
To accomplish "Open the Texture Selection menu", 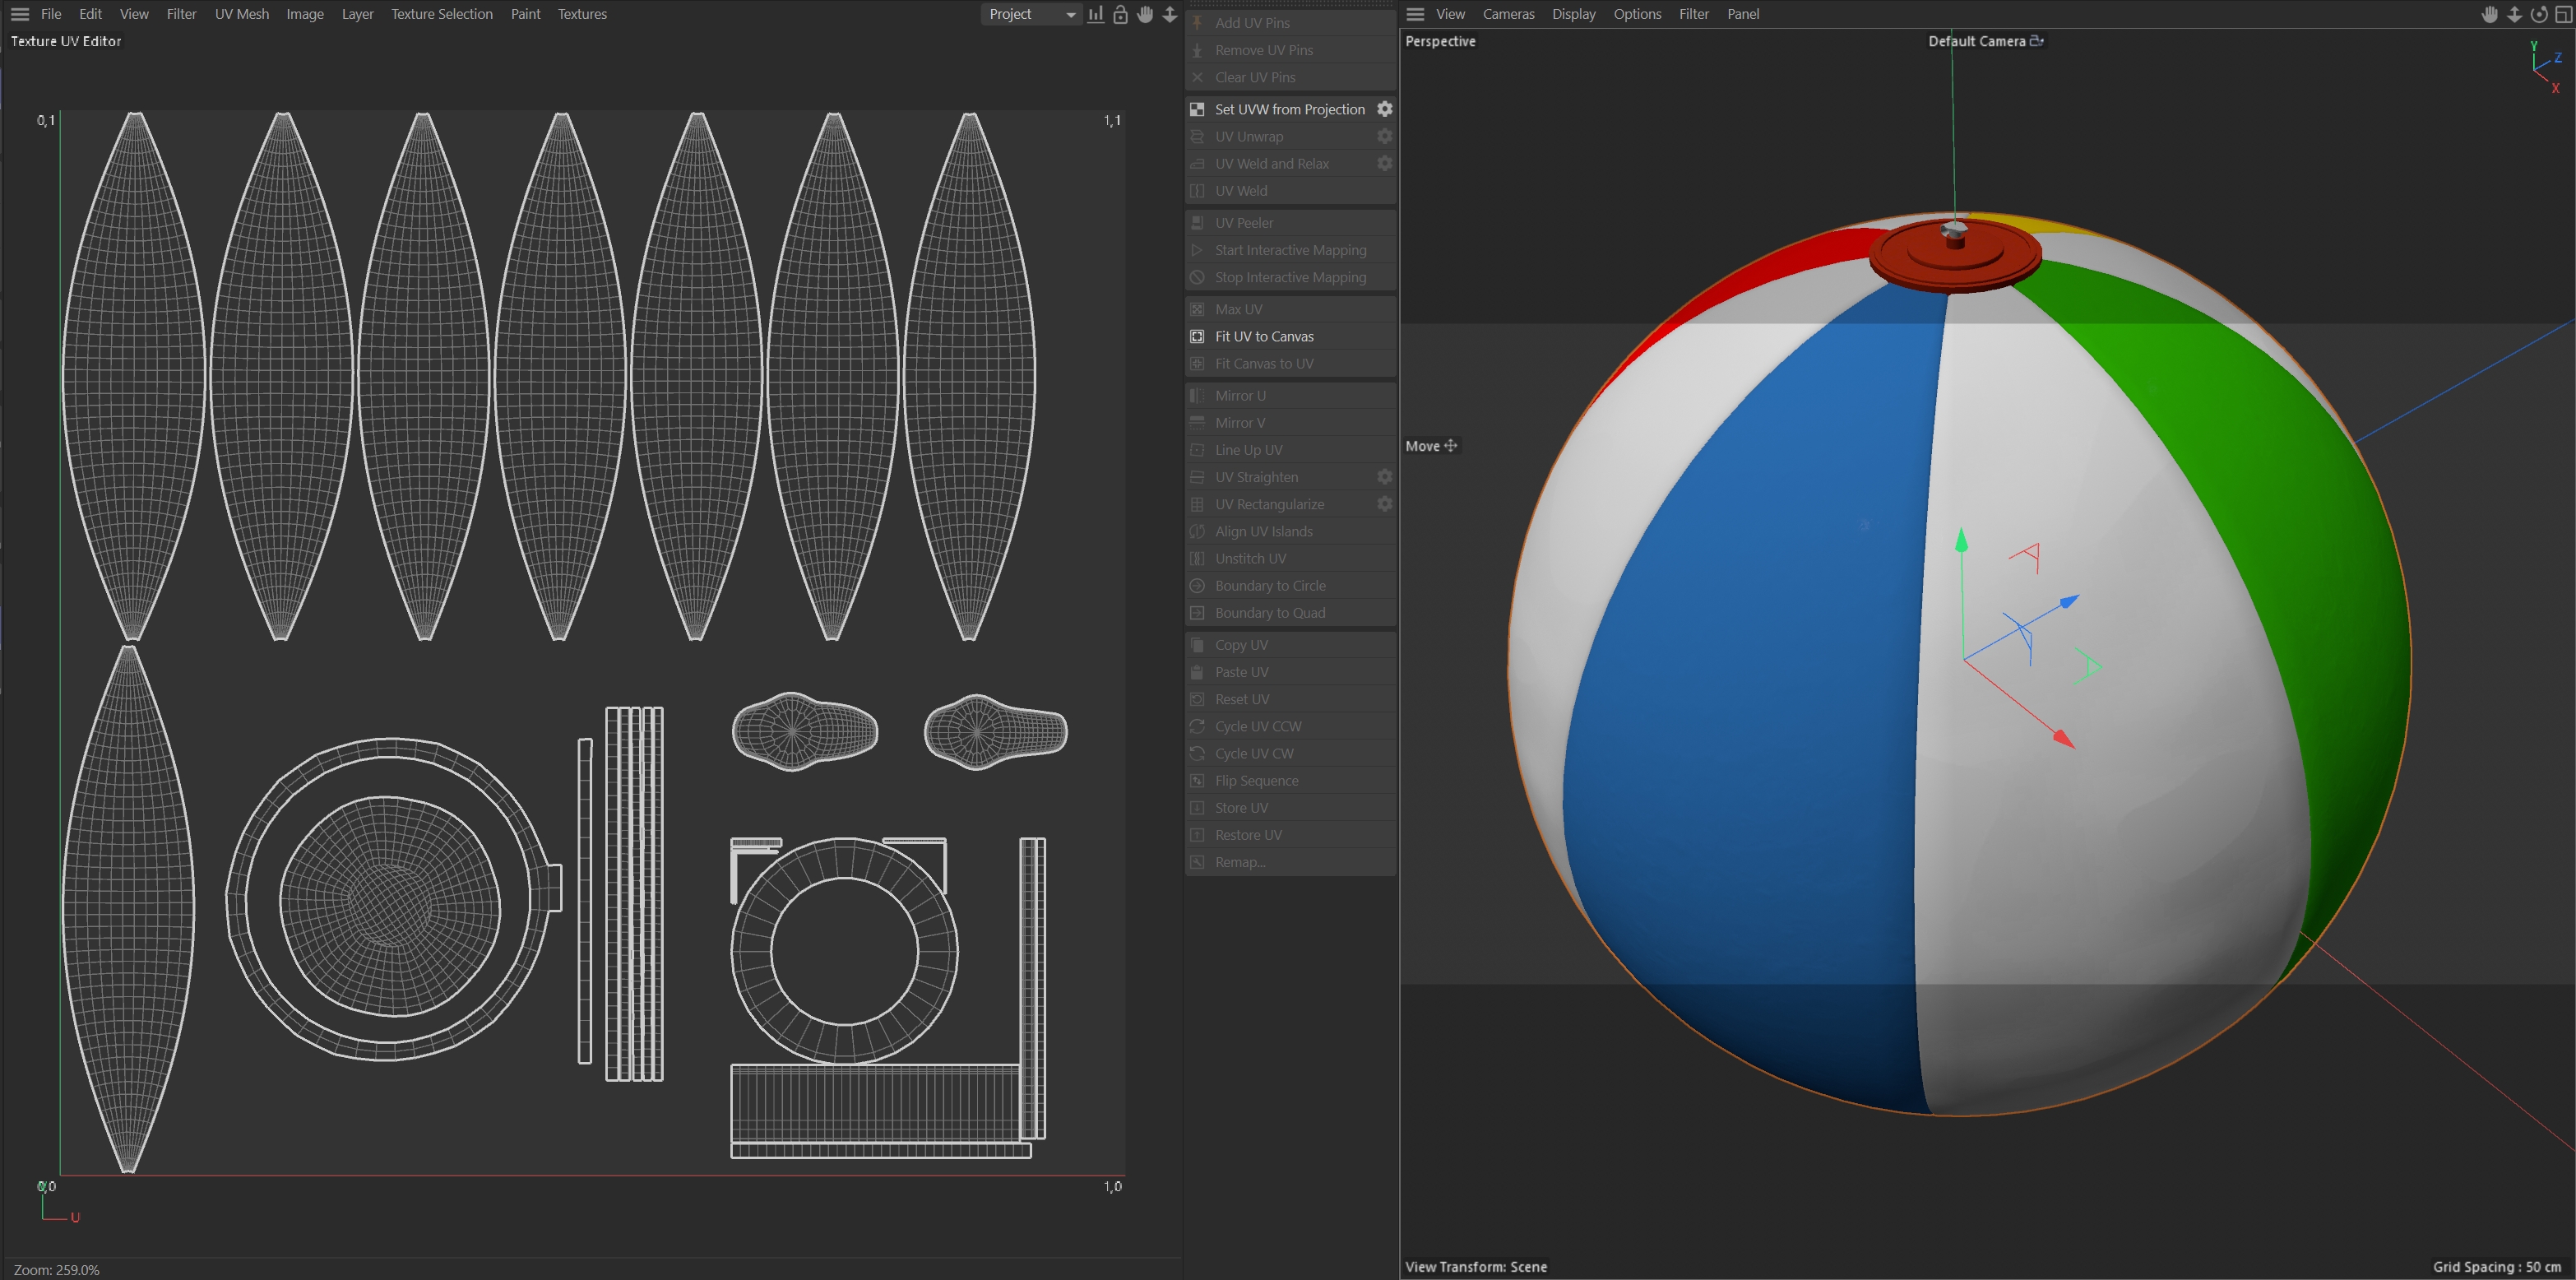I will tap(441, 14).
